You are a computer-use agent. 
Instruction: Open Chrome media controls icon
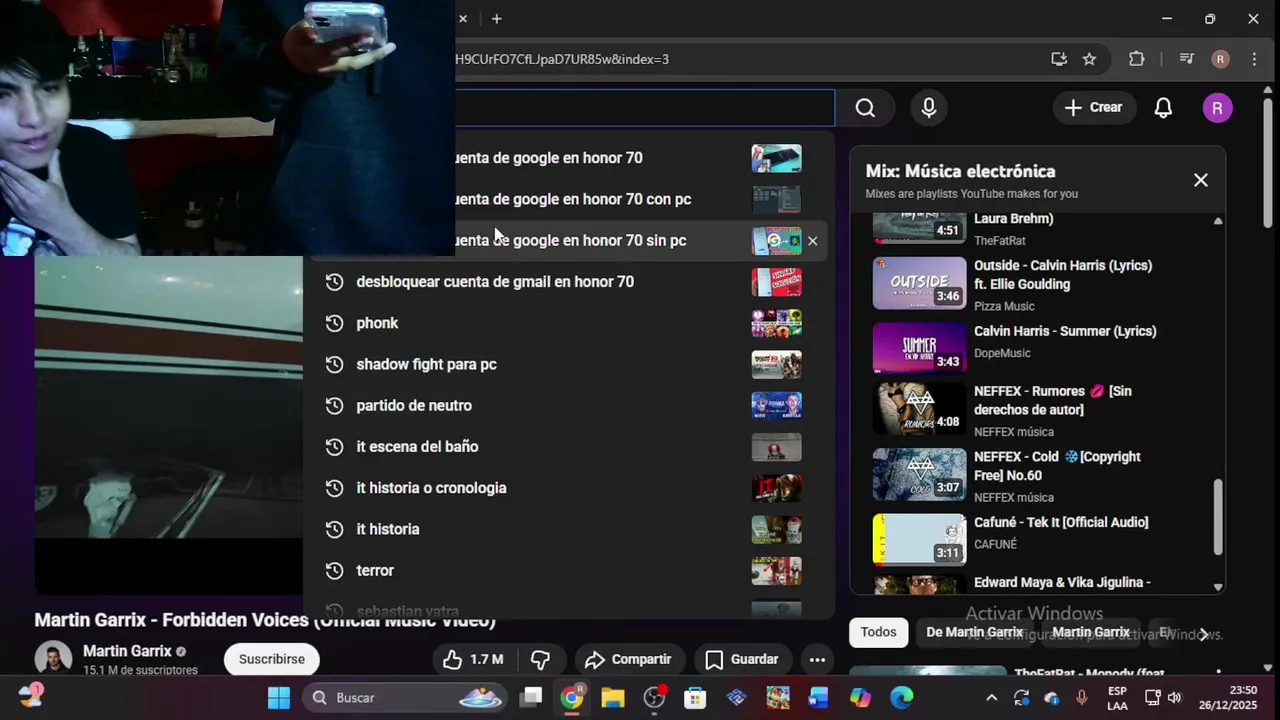click(1187, 59)
